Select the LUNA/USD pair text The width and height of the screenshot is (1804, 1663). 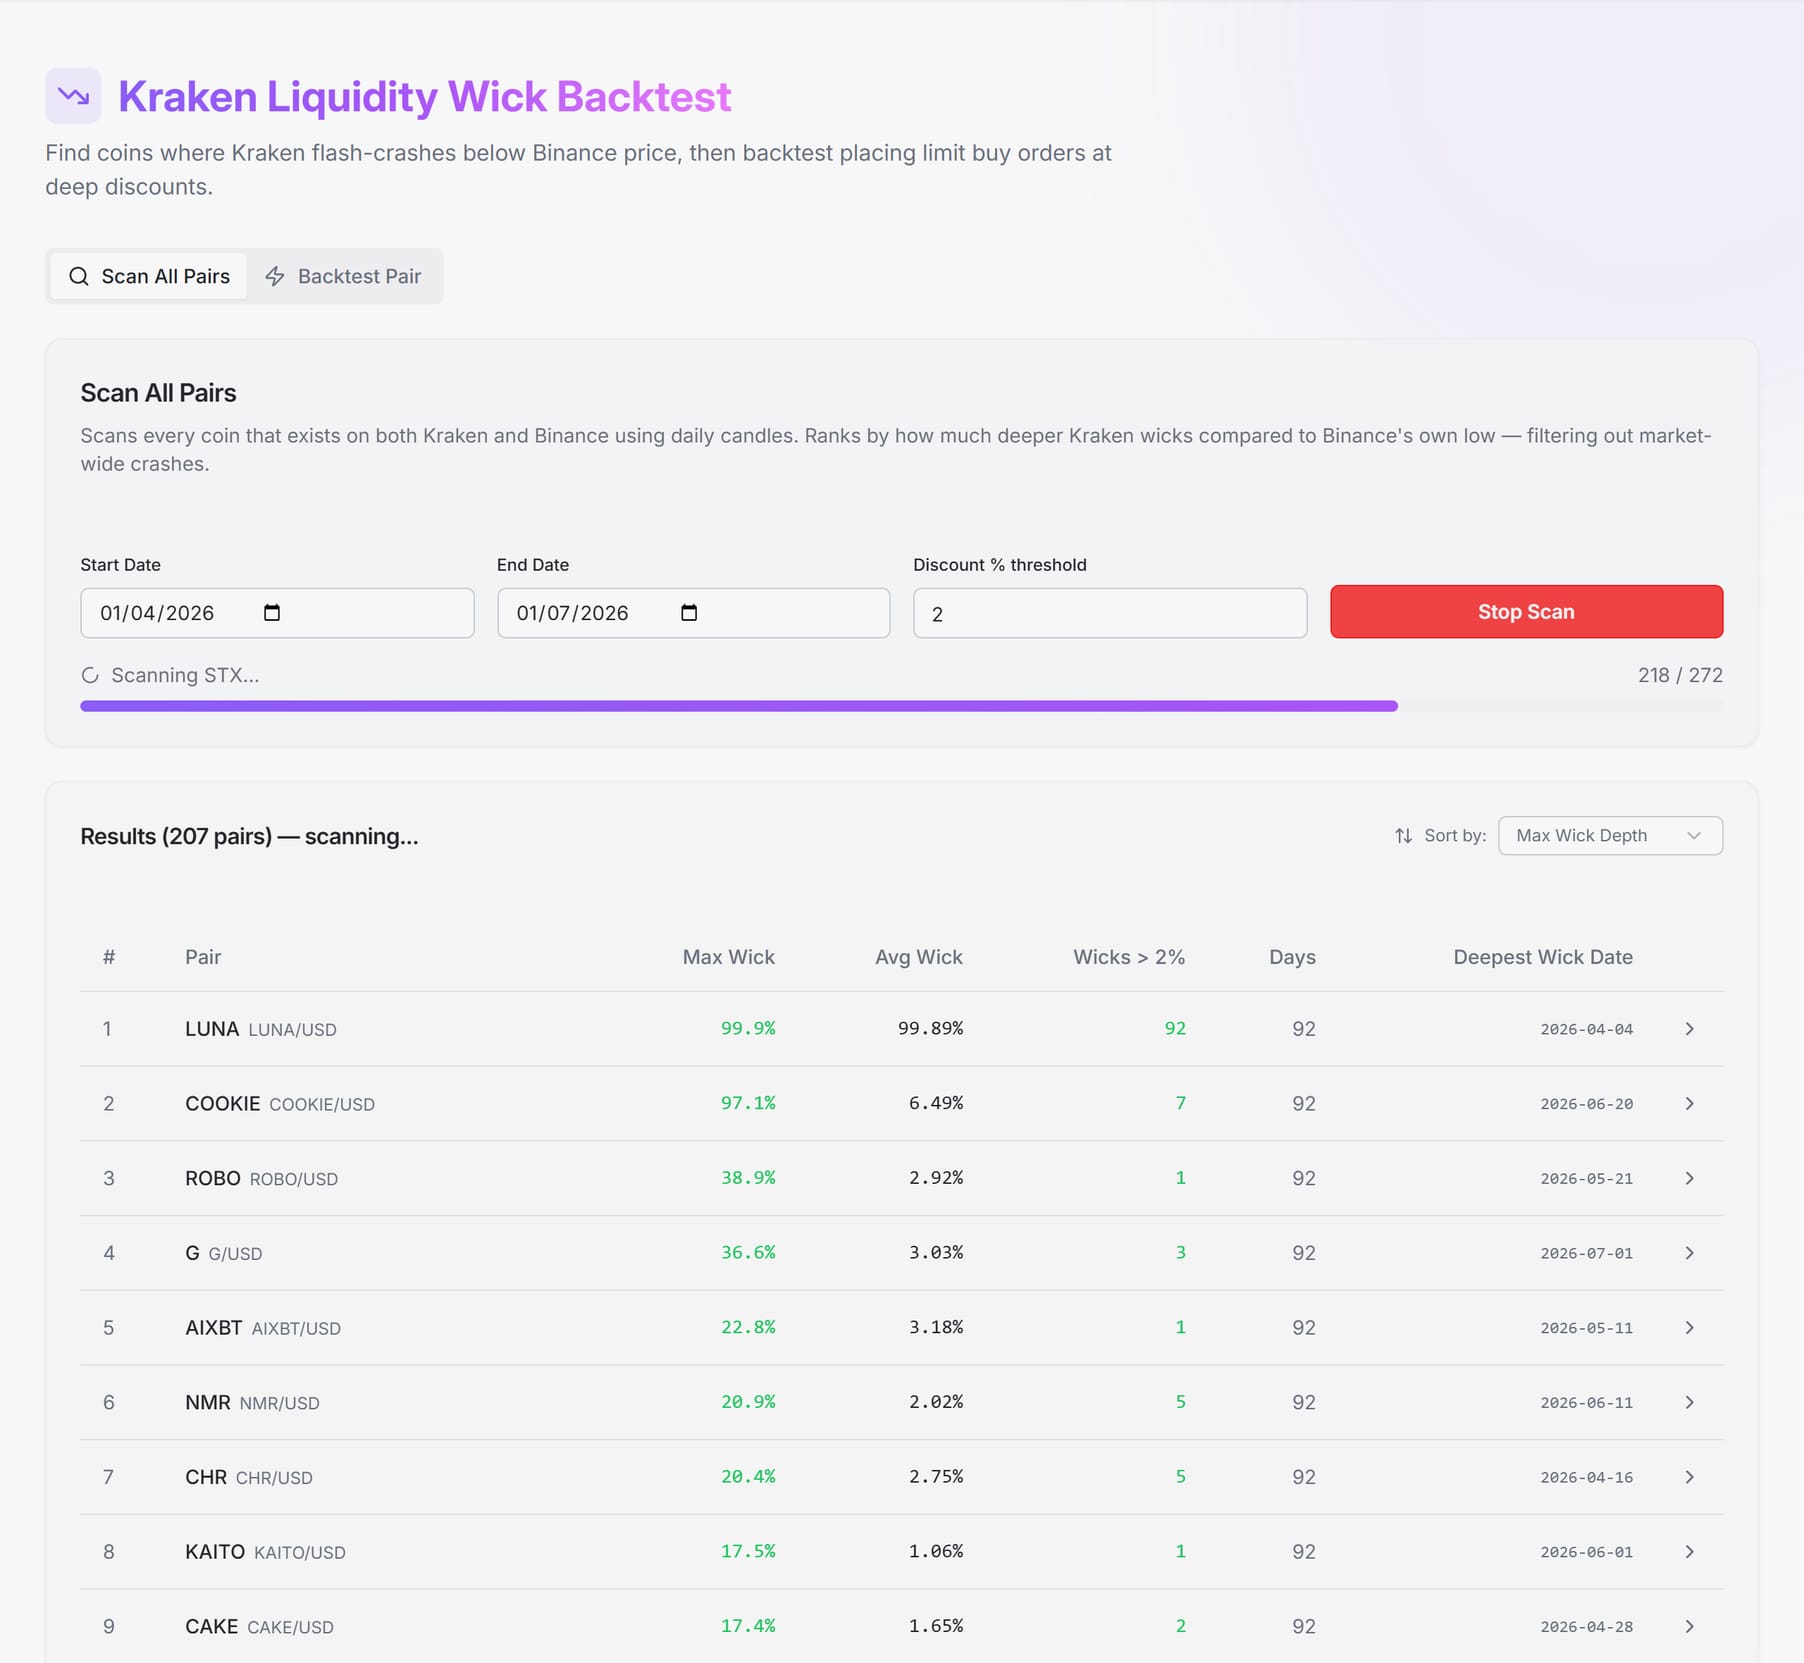292,1030
